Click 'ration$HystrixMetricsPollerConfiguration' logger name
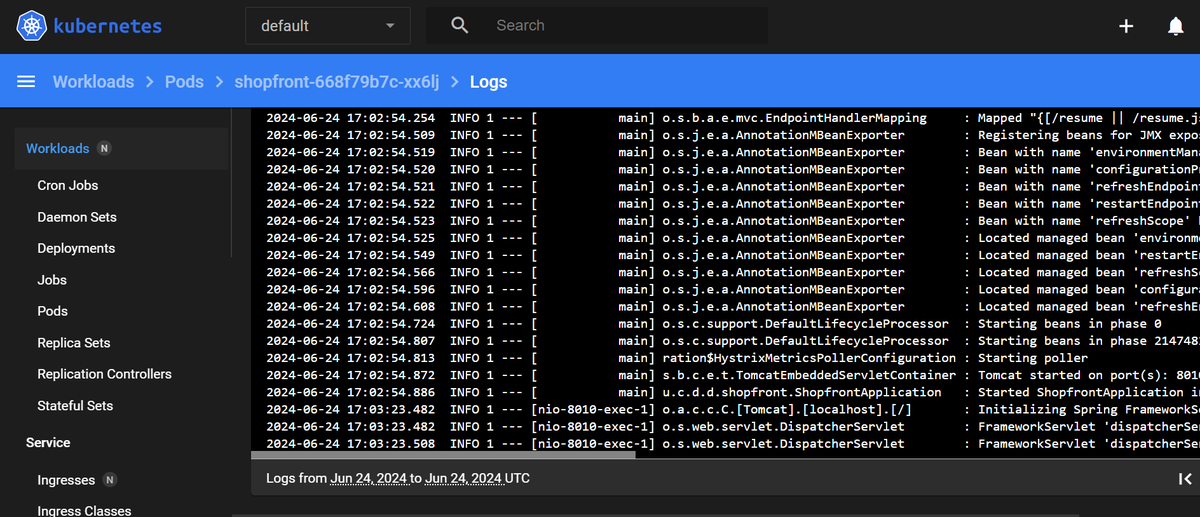1200x517 pixels. (809, 358)
